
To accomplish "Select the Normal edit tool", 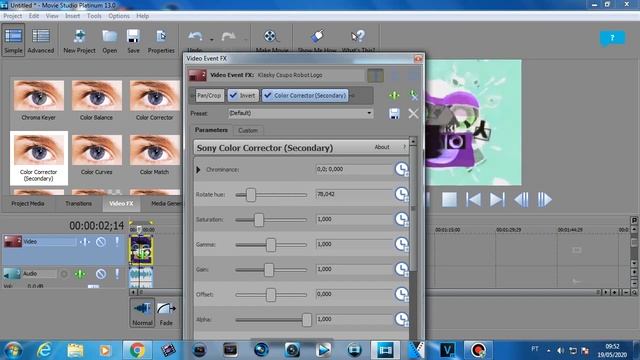I will tap(142, 313).
